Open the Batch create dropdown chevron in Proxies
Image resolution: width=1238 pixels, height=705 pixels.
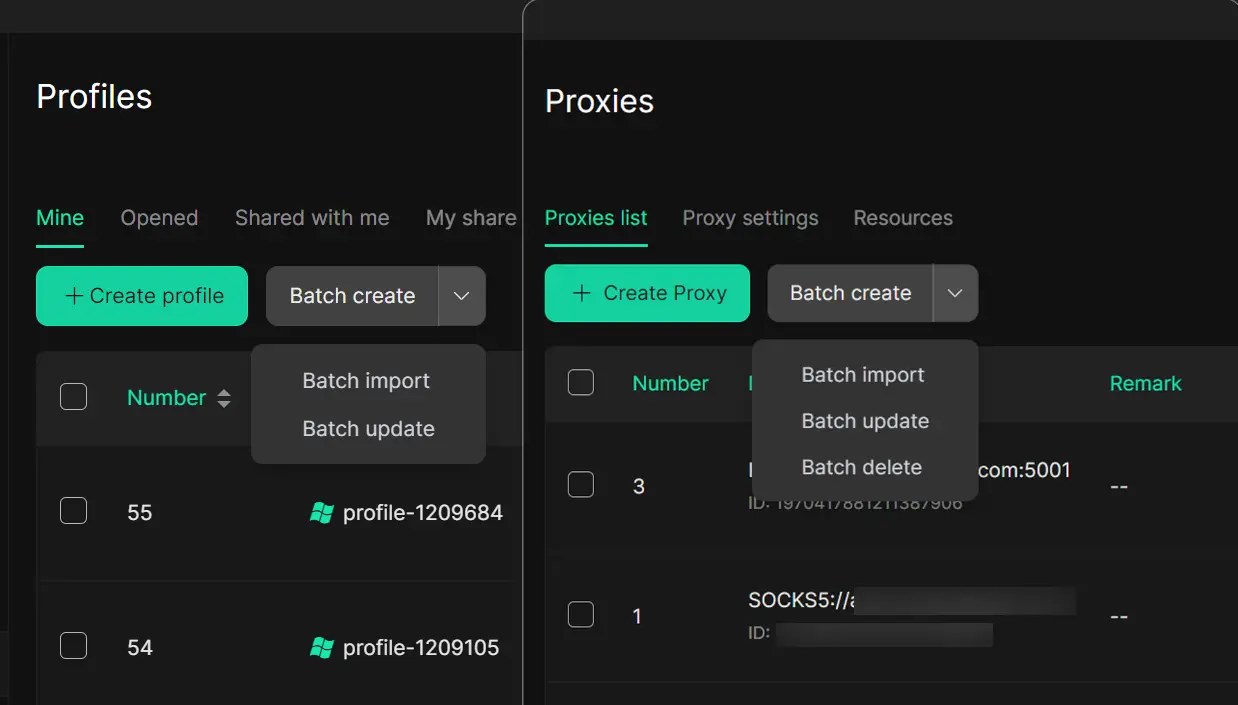955,293
